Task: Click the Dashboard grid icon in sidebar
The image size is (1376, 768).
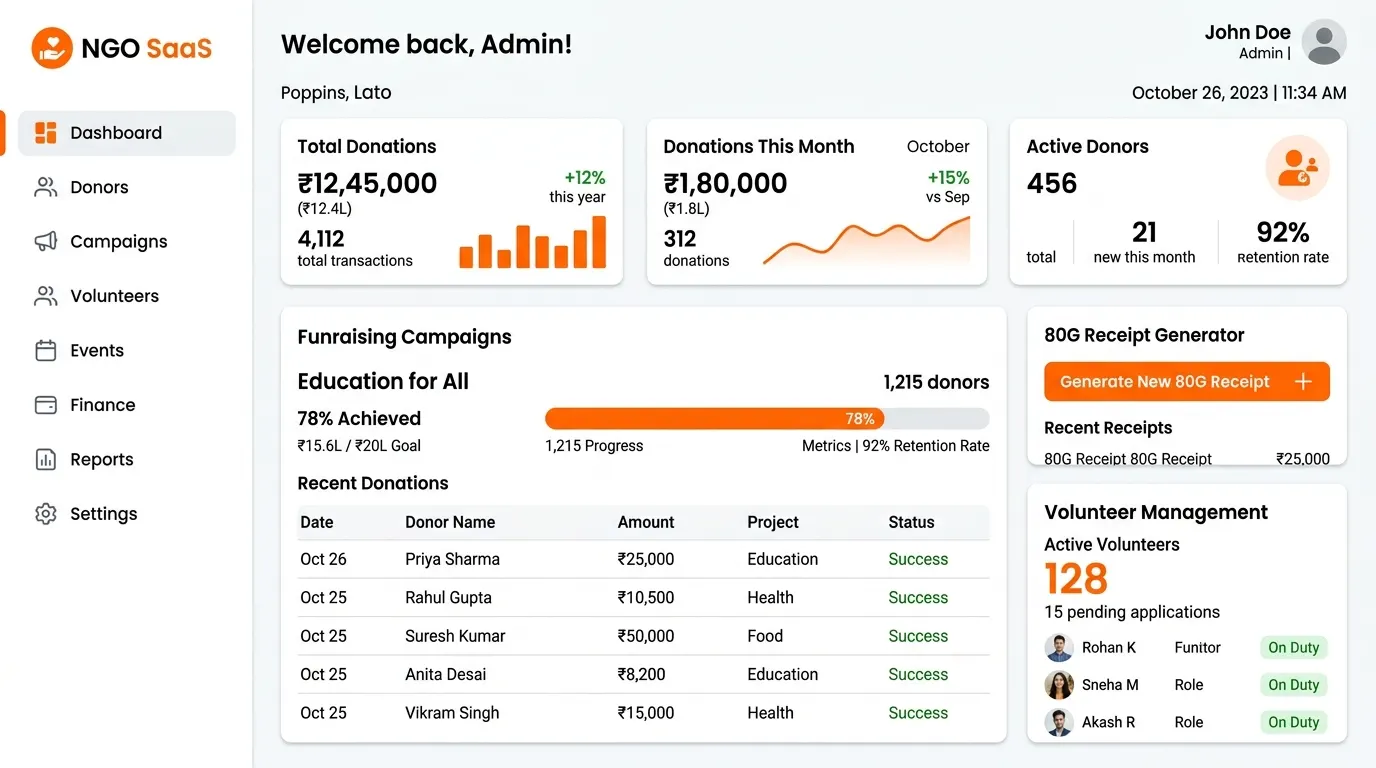Action: click(x=46, y=133)
